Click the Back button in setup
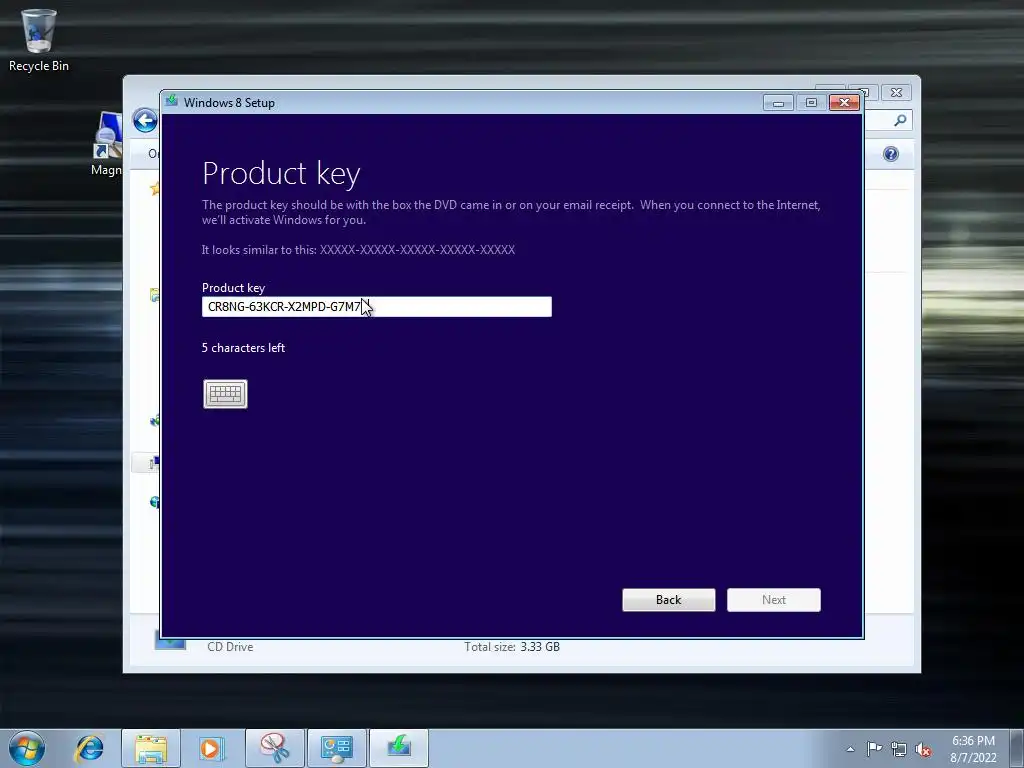The height and width of the screenshot is (768, 1024). point(669,600)
